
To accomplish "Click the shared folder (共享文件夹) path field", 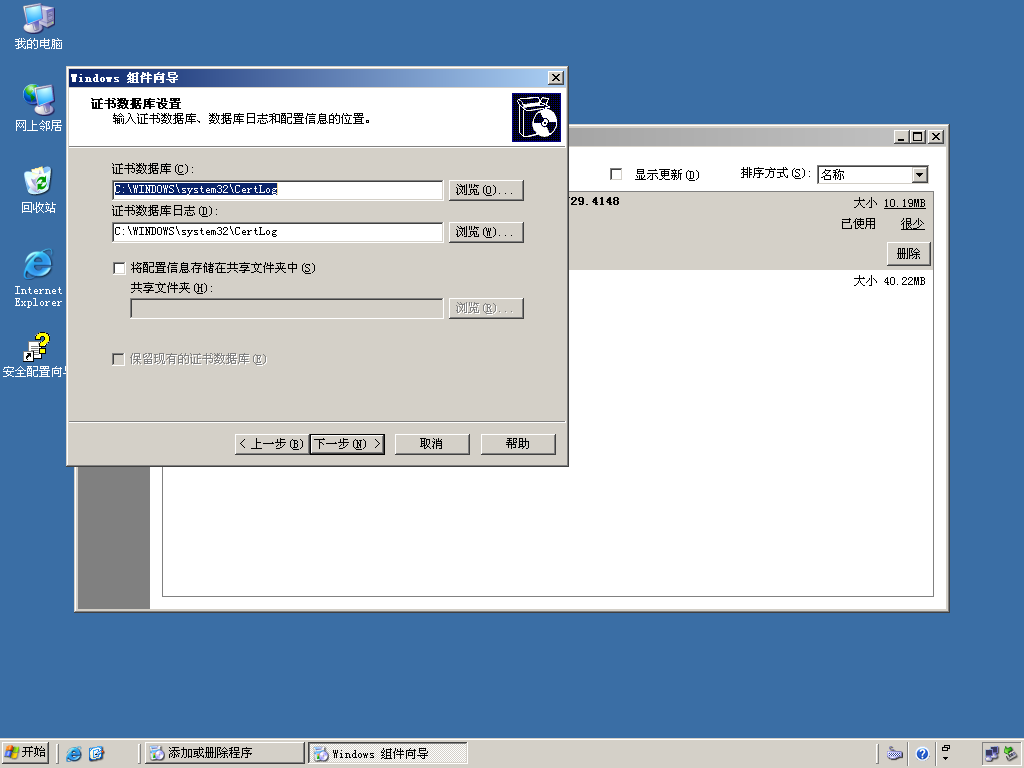I will pos(287,308).
